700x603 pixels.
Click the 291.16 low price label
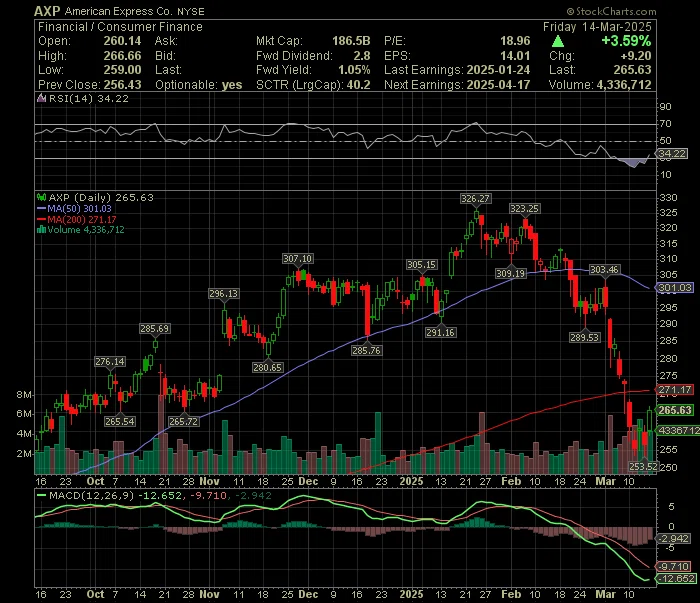(x=441, y=332)
